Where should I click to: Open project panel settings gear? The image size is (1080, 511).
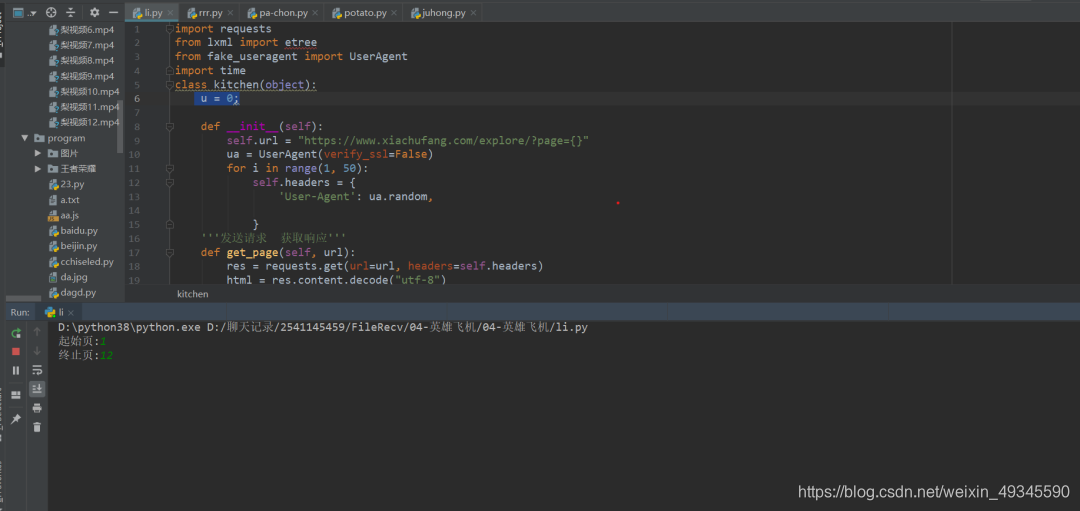[94, 12]
